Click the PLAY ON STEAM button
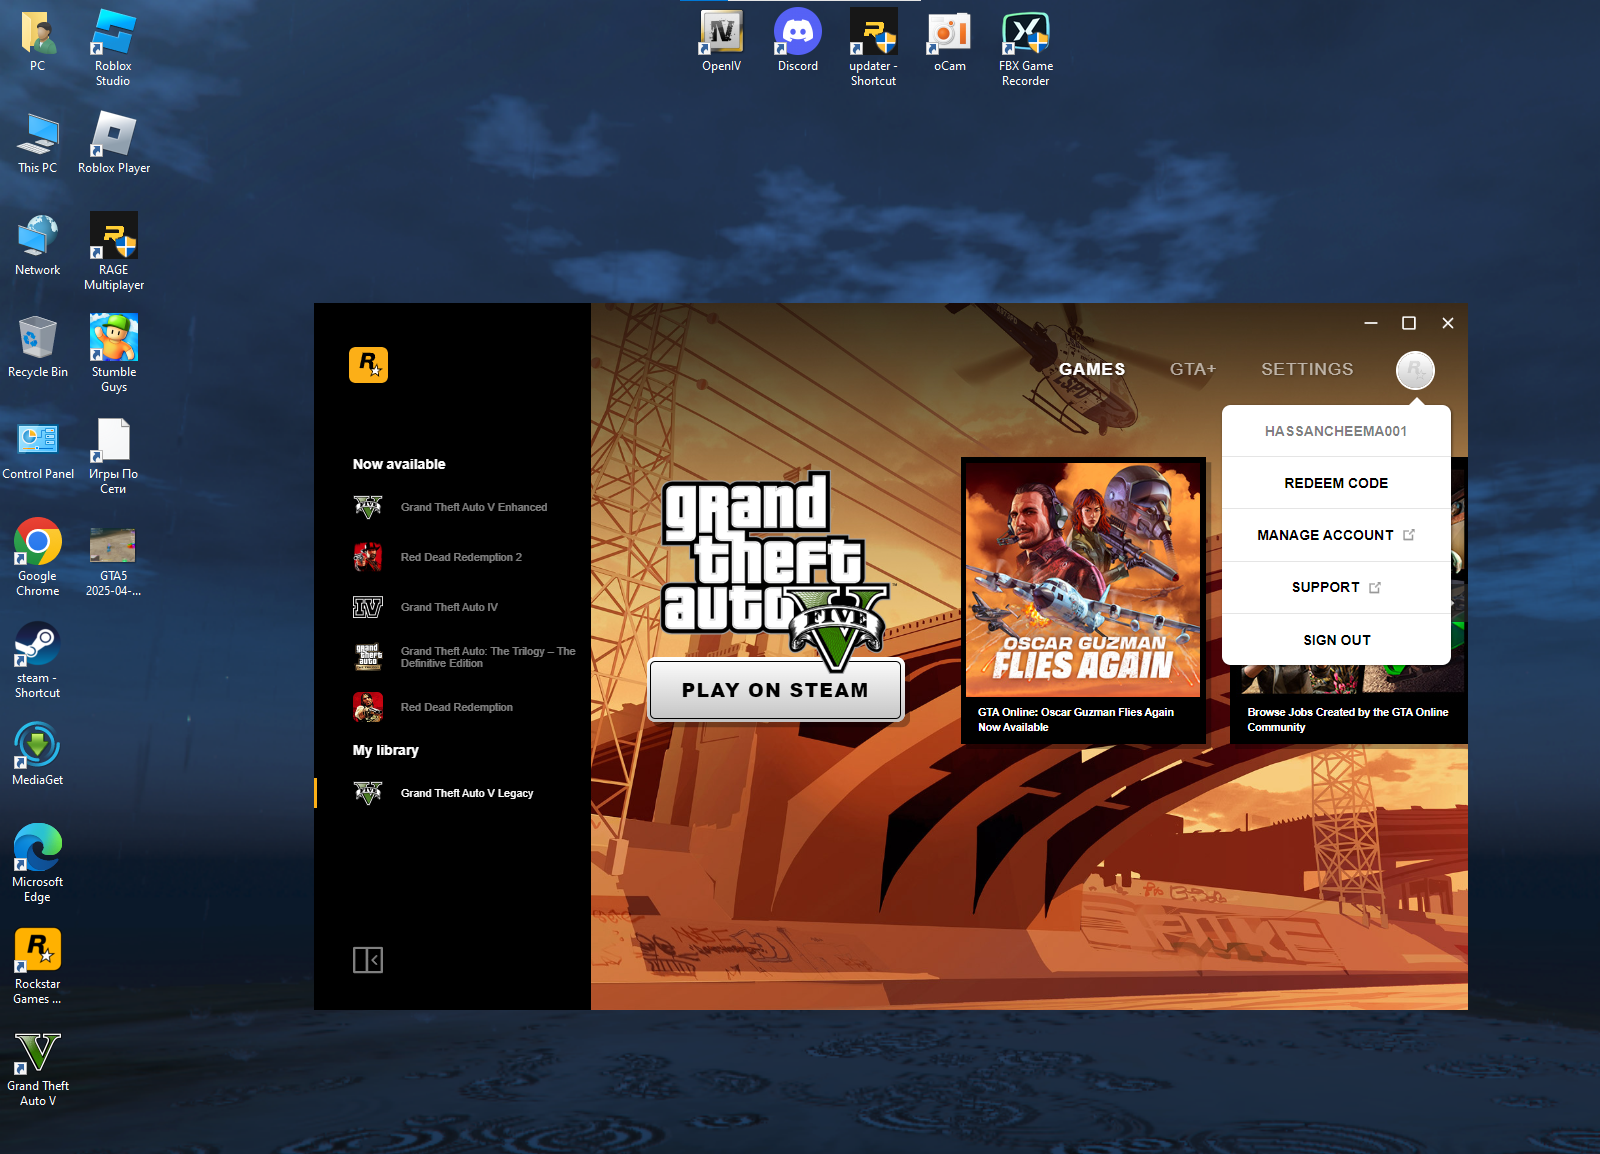 pyautogui.click(x=775, y=690)
